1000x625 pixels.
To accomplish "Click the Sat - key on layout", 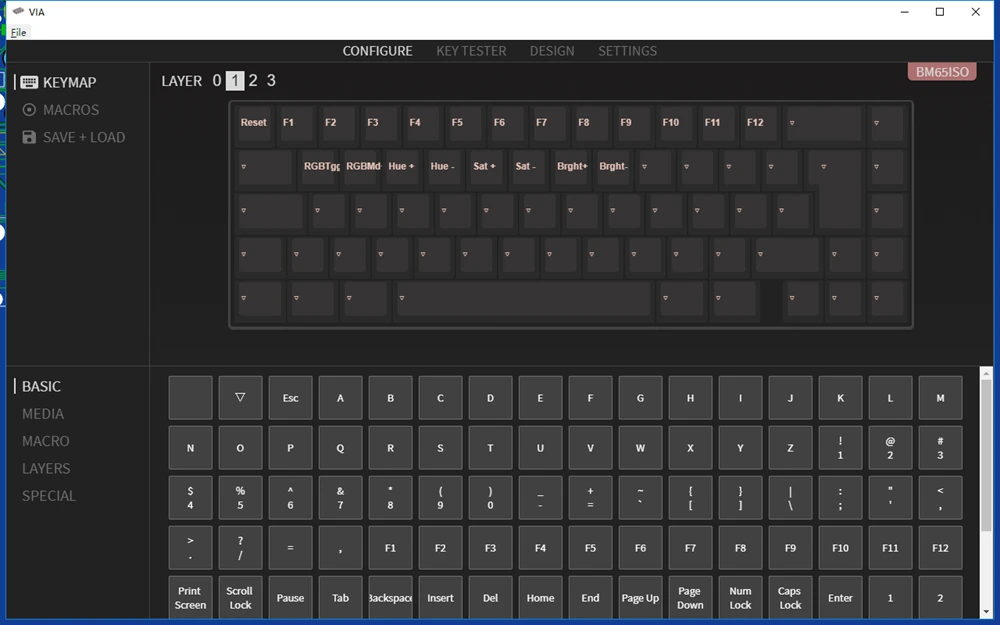I will 526,167.
